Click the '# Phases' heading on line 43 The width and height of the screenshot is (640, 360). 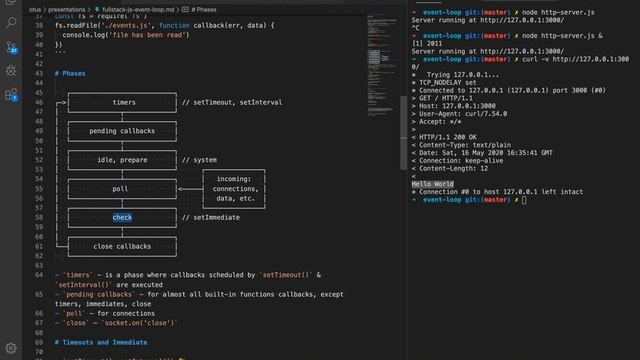click(x=70, y=73)
